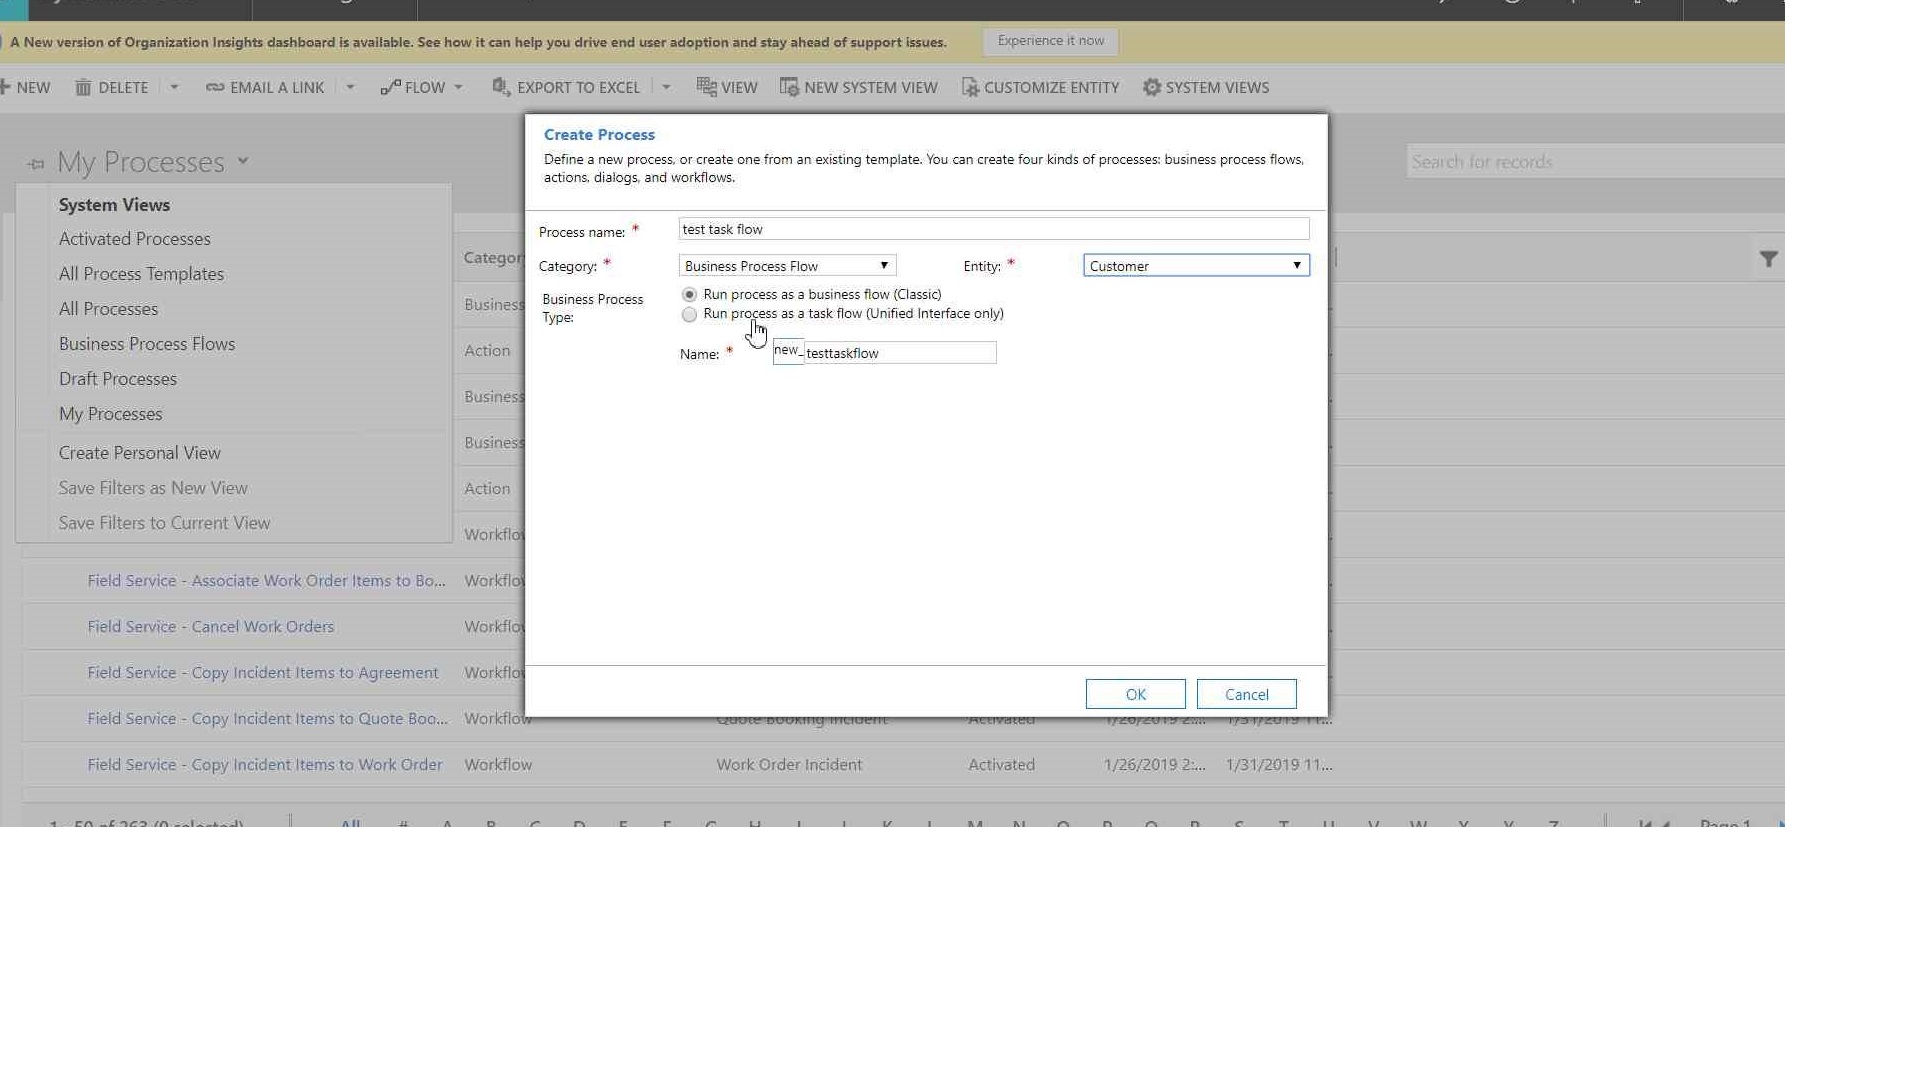Screen dimensions: 1920x1080
Task: Expand the My Processes view selector
Action: click(x=243, y=161)
